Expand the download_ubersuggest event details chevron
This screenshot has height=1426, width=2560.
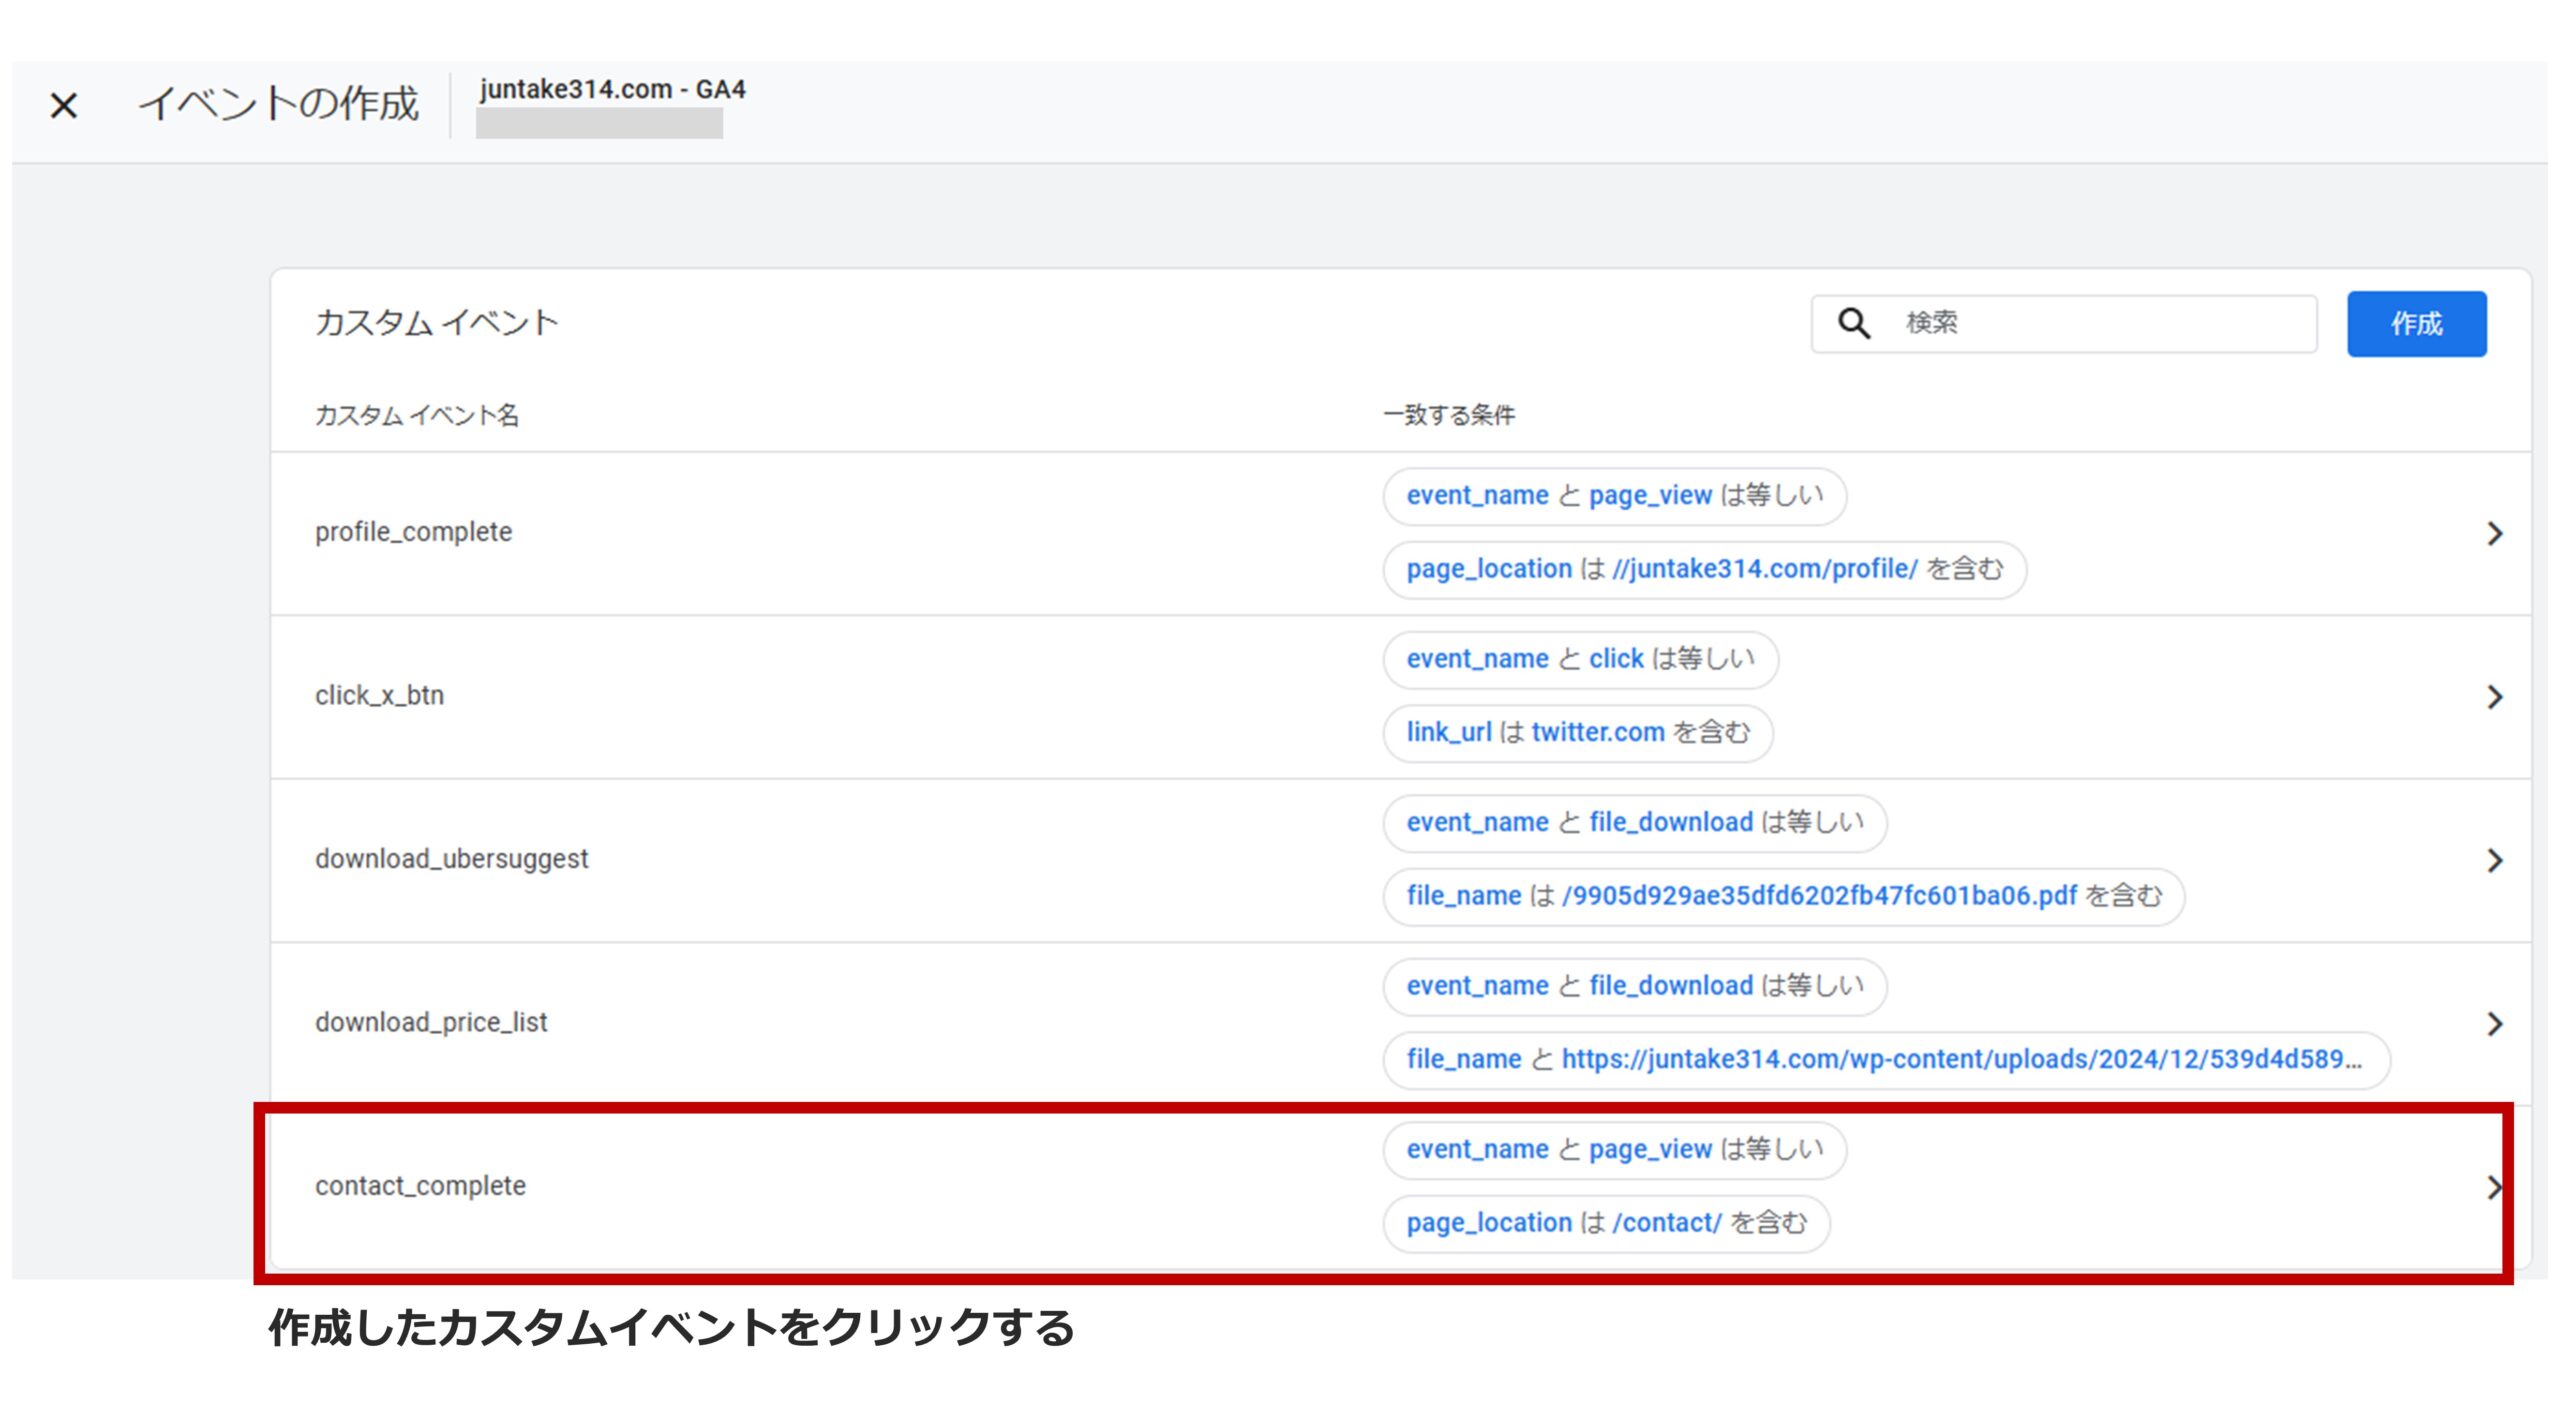click(2495, 859)
